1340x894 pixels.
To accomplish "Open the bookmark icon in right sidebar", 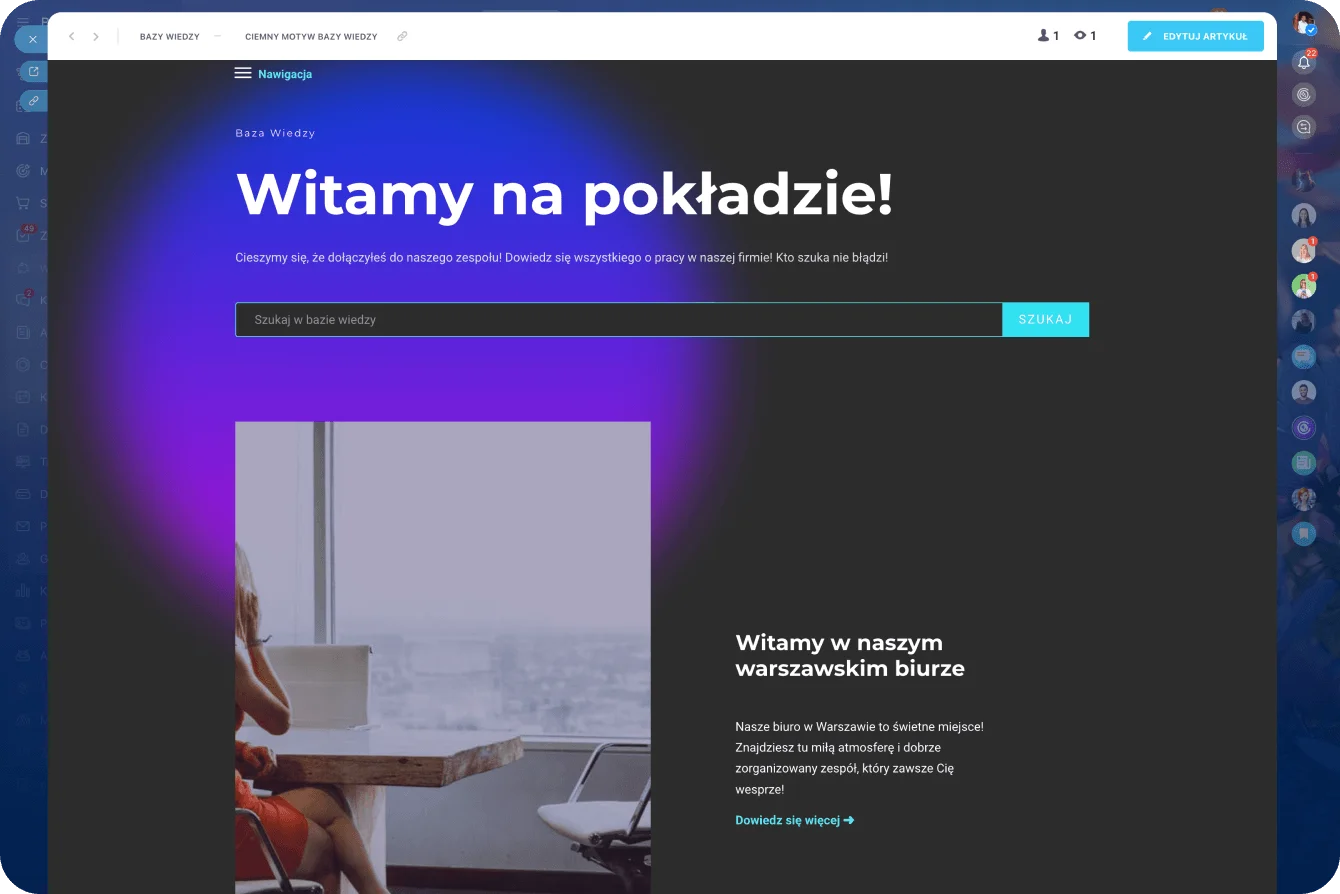I will (1303, 534).
